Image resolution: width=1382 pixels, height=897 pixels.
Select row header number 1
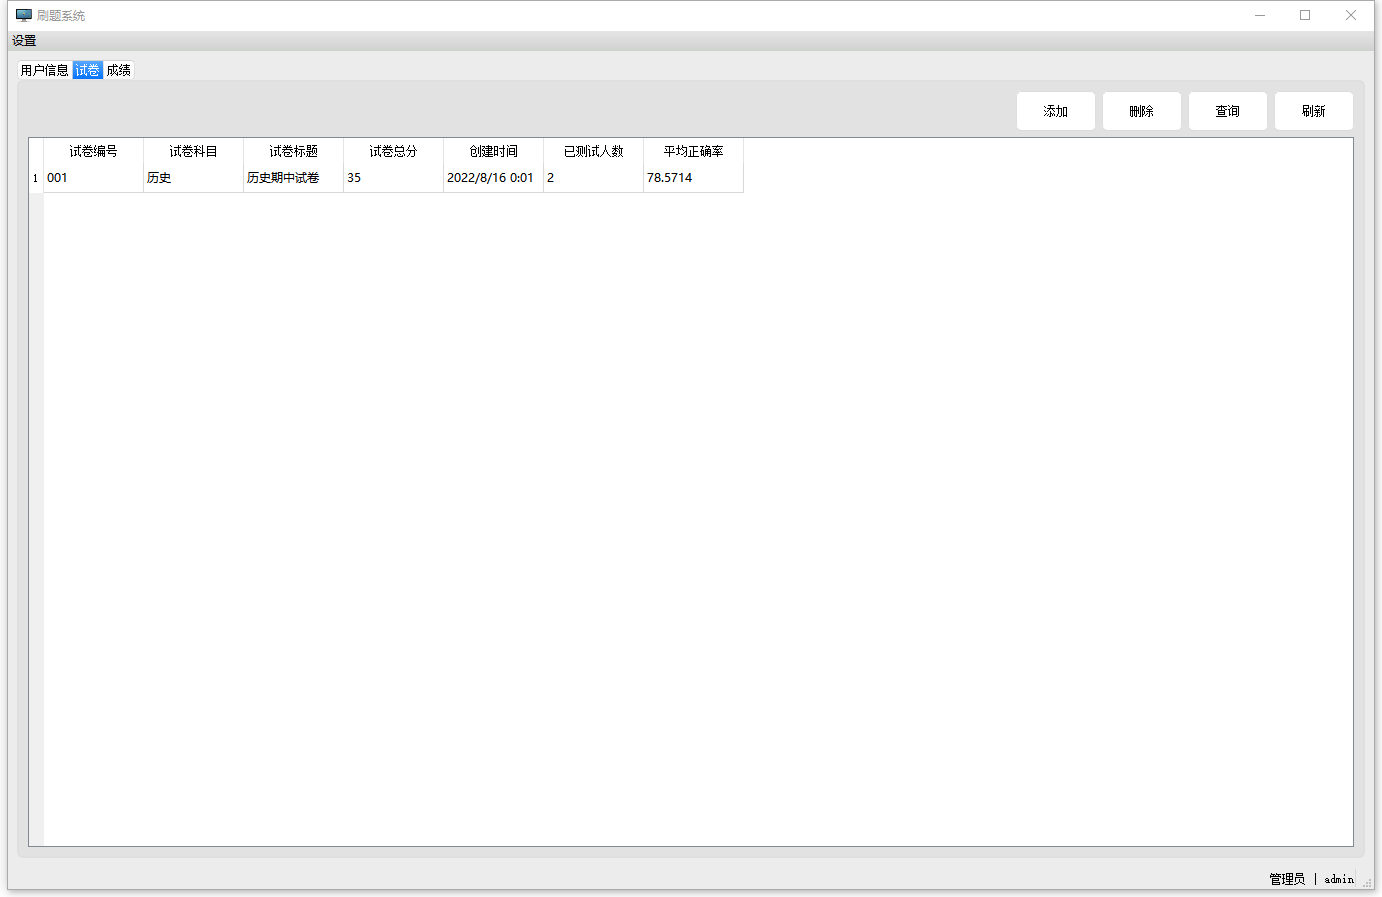(x=36, y=178)
